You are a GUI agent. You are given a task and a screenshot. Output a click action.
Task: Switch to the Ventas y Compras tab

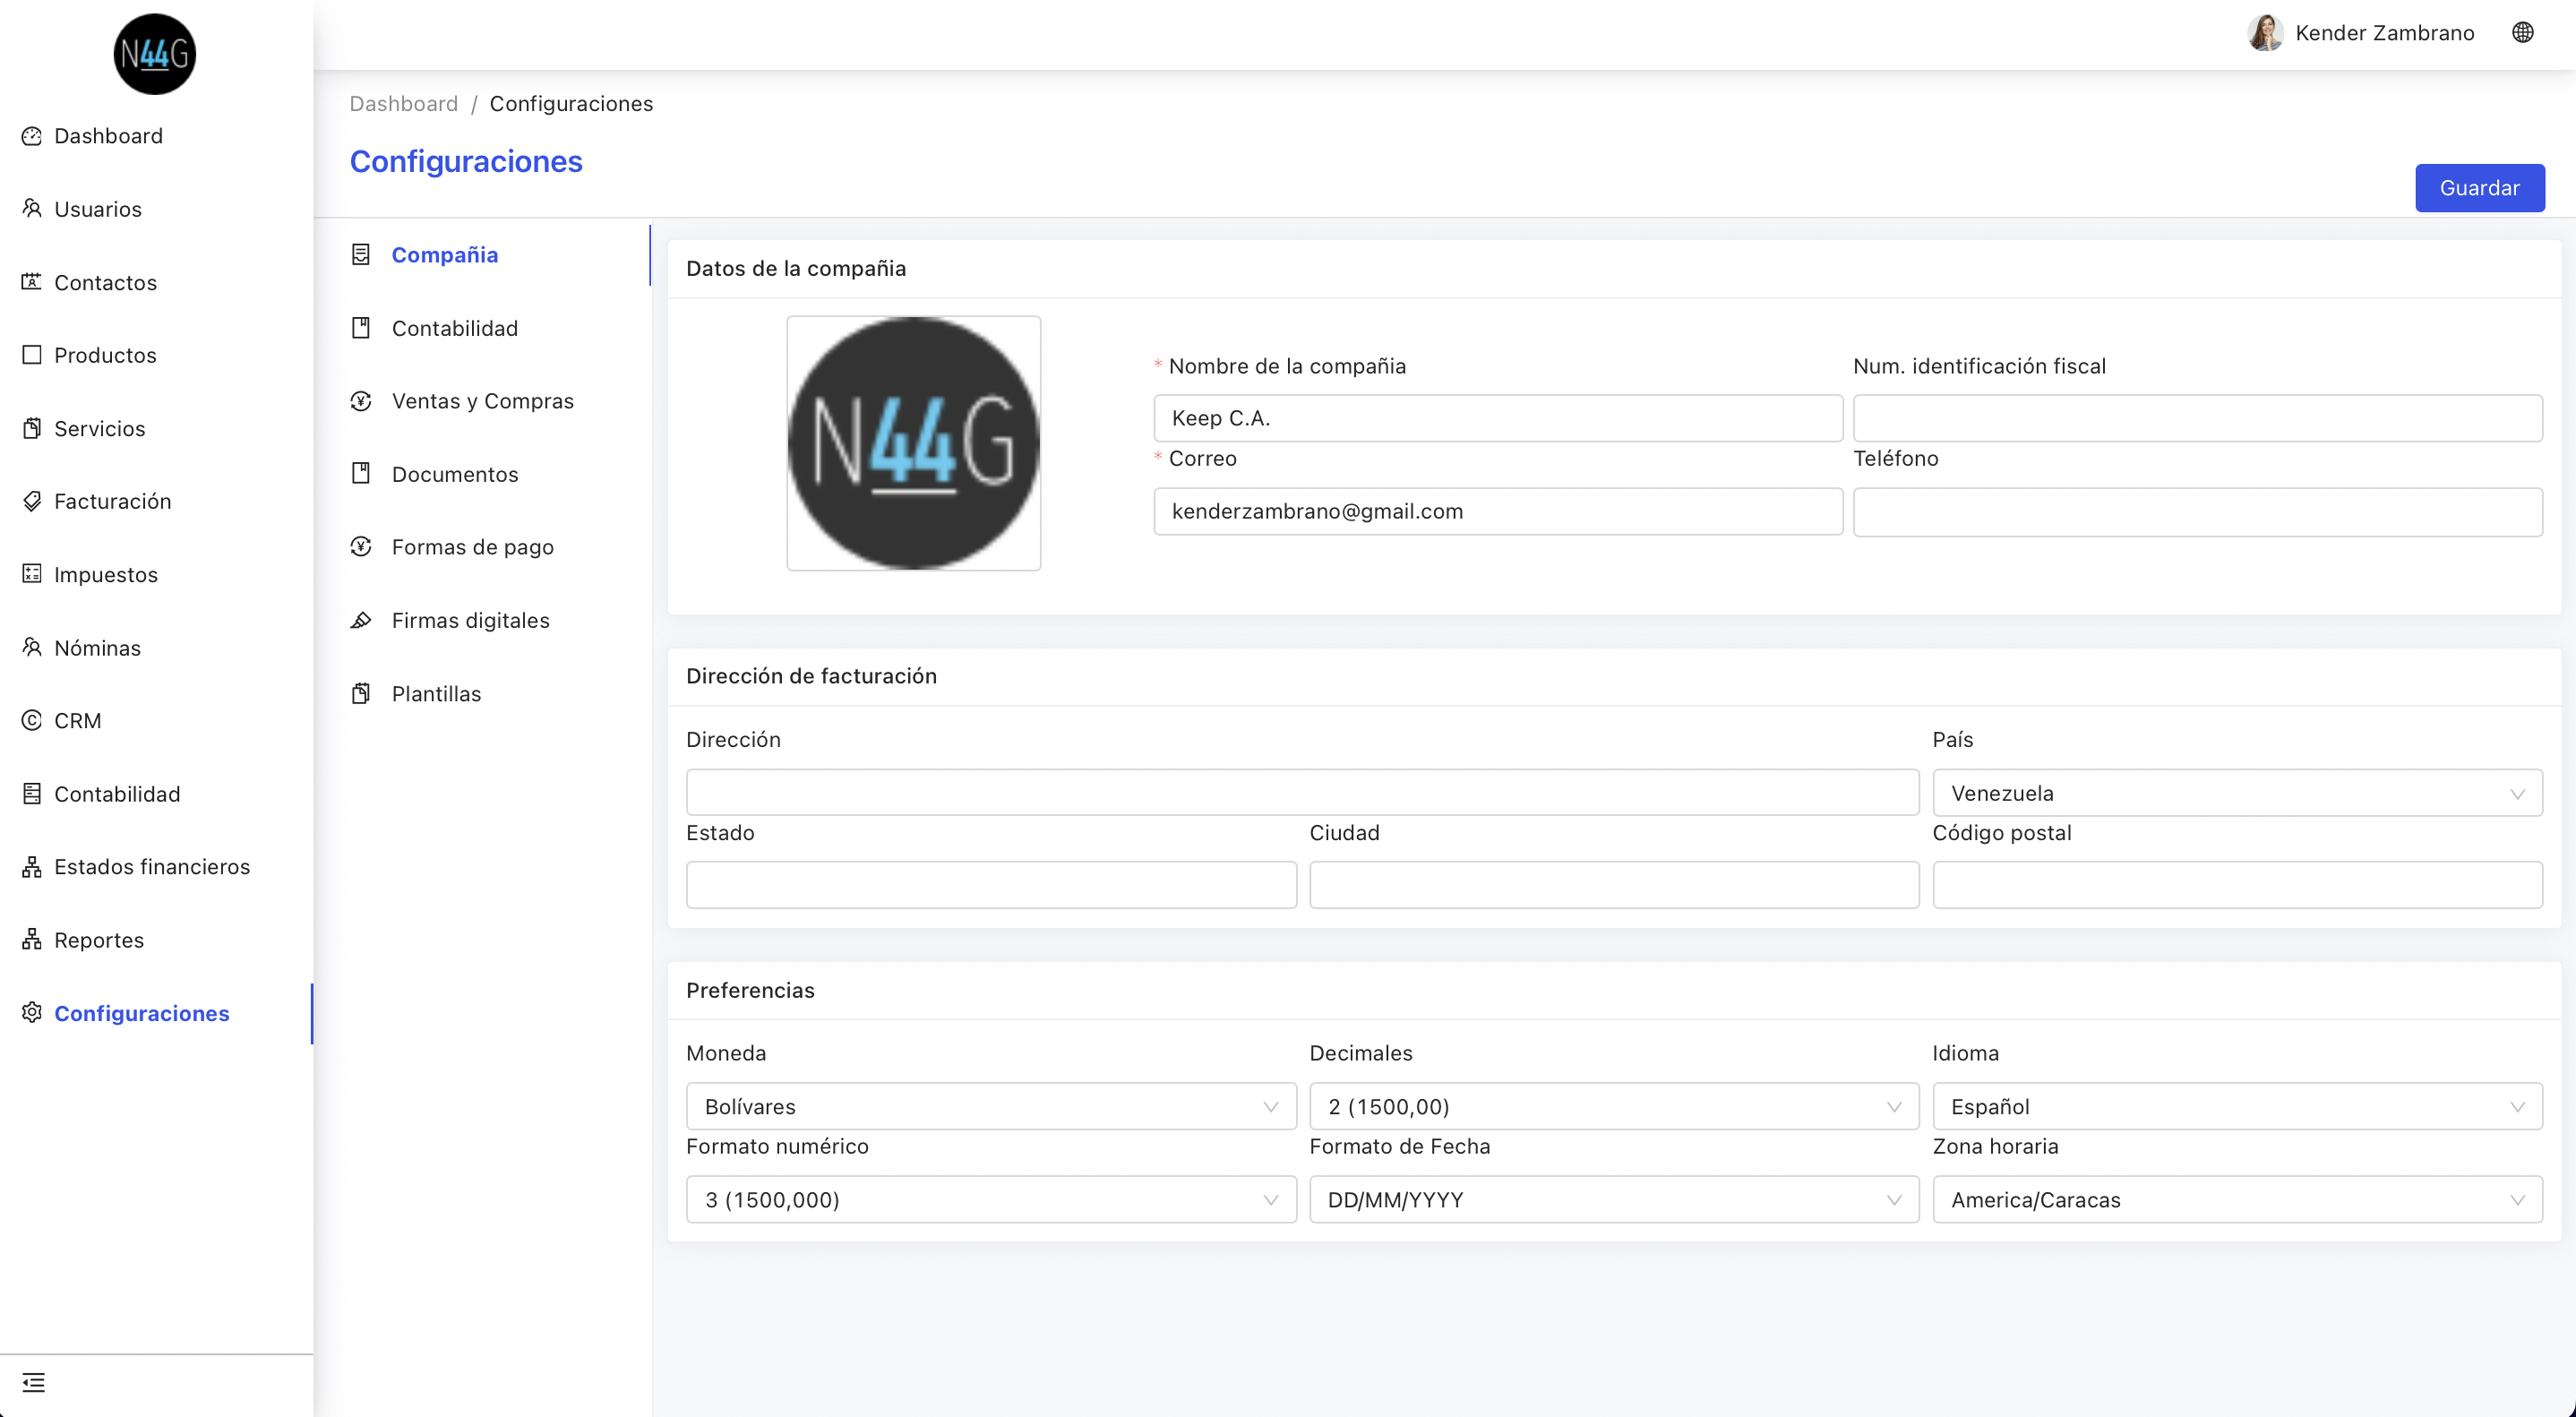pyautogui.click(x=483, y=401)
